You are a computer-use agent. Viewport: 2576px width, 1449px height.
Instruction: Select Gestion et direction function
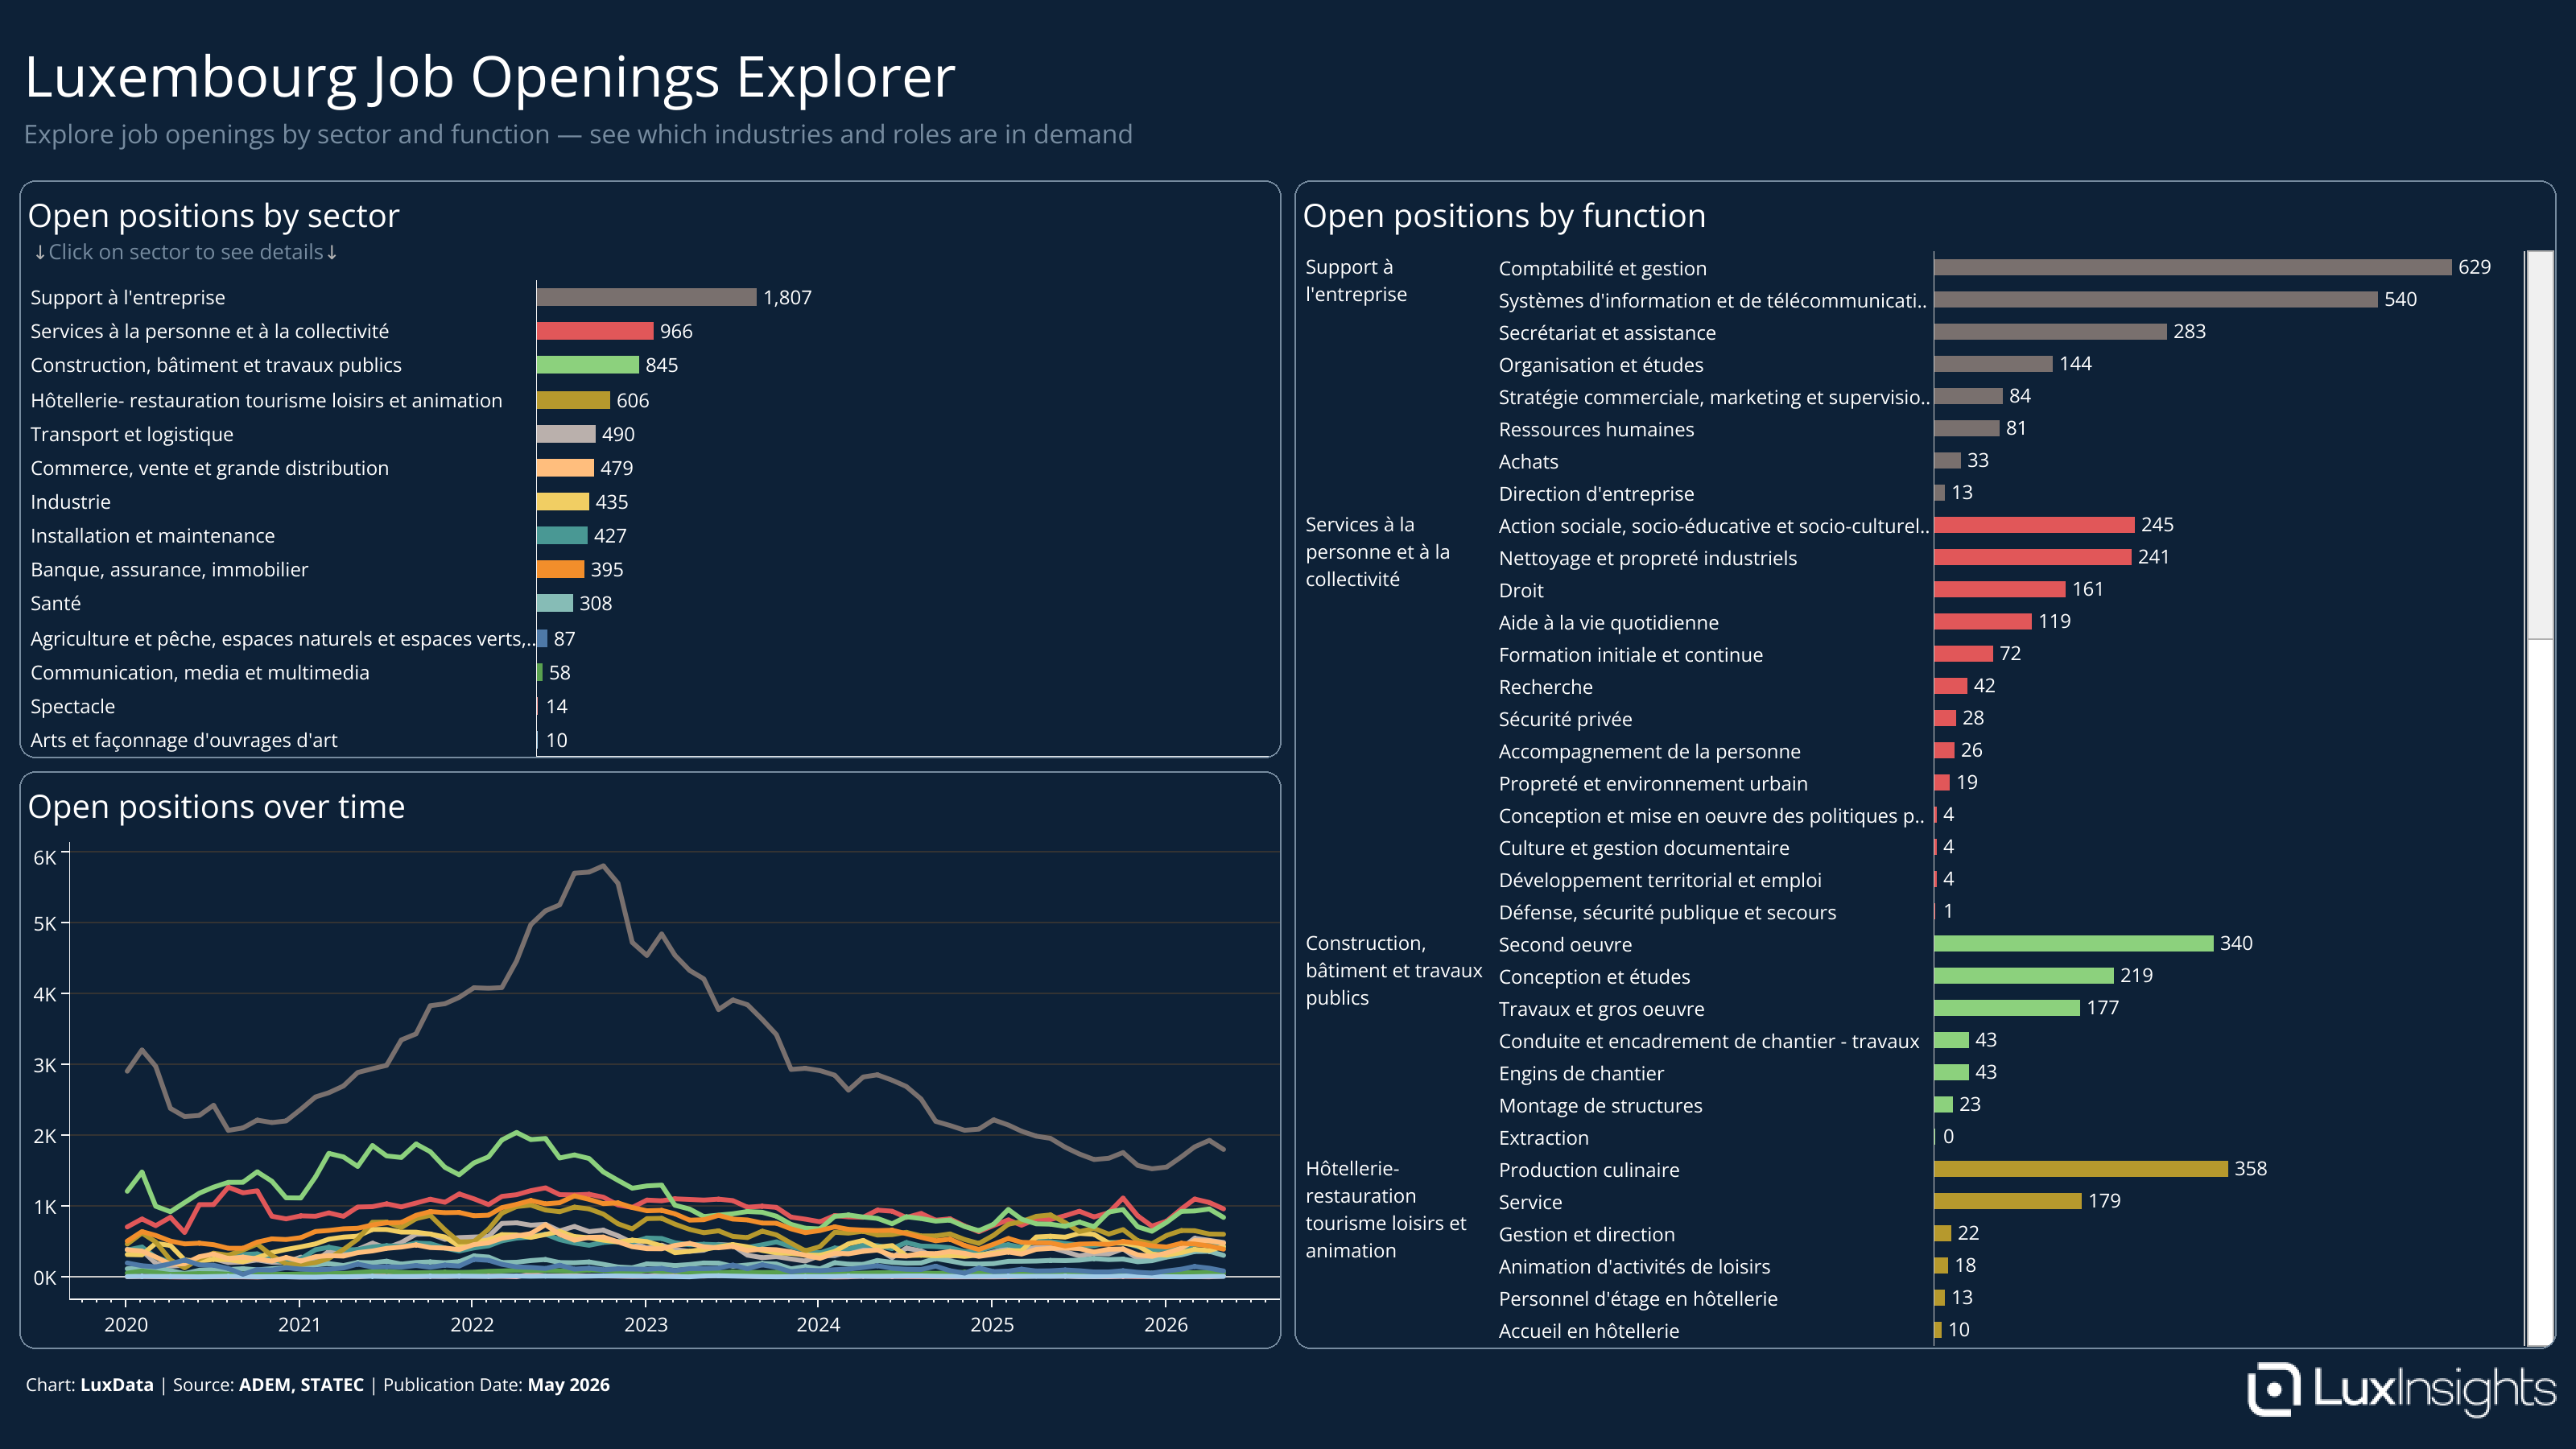pos(1586,1235)
